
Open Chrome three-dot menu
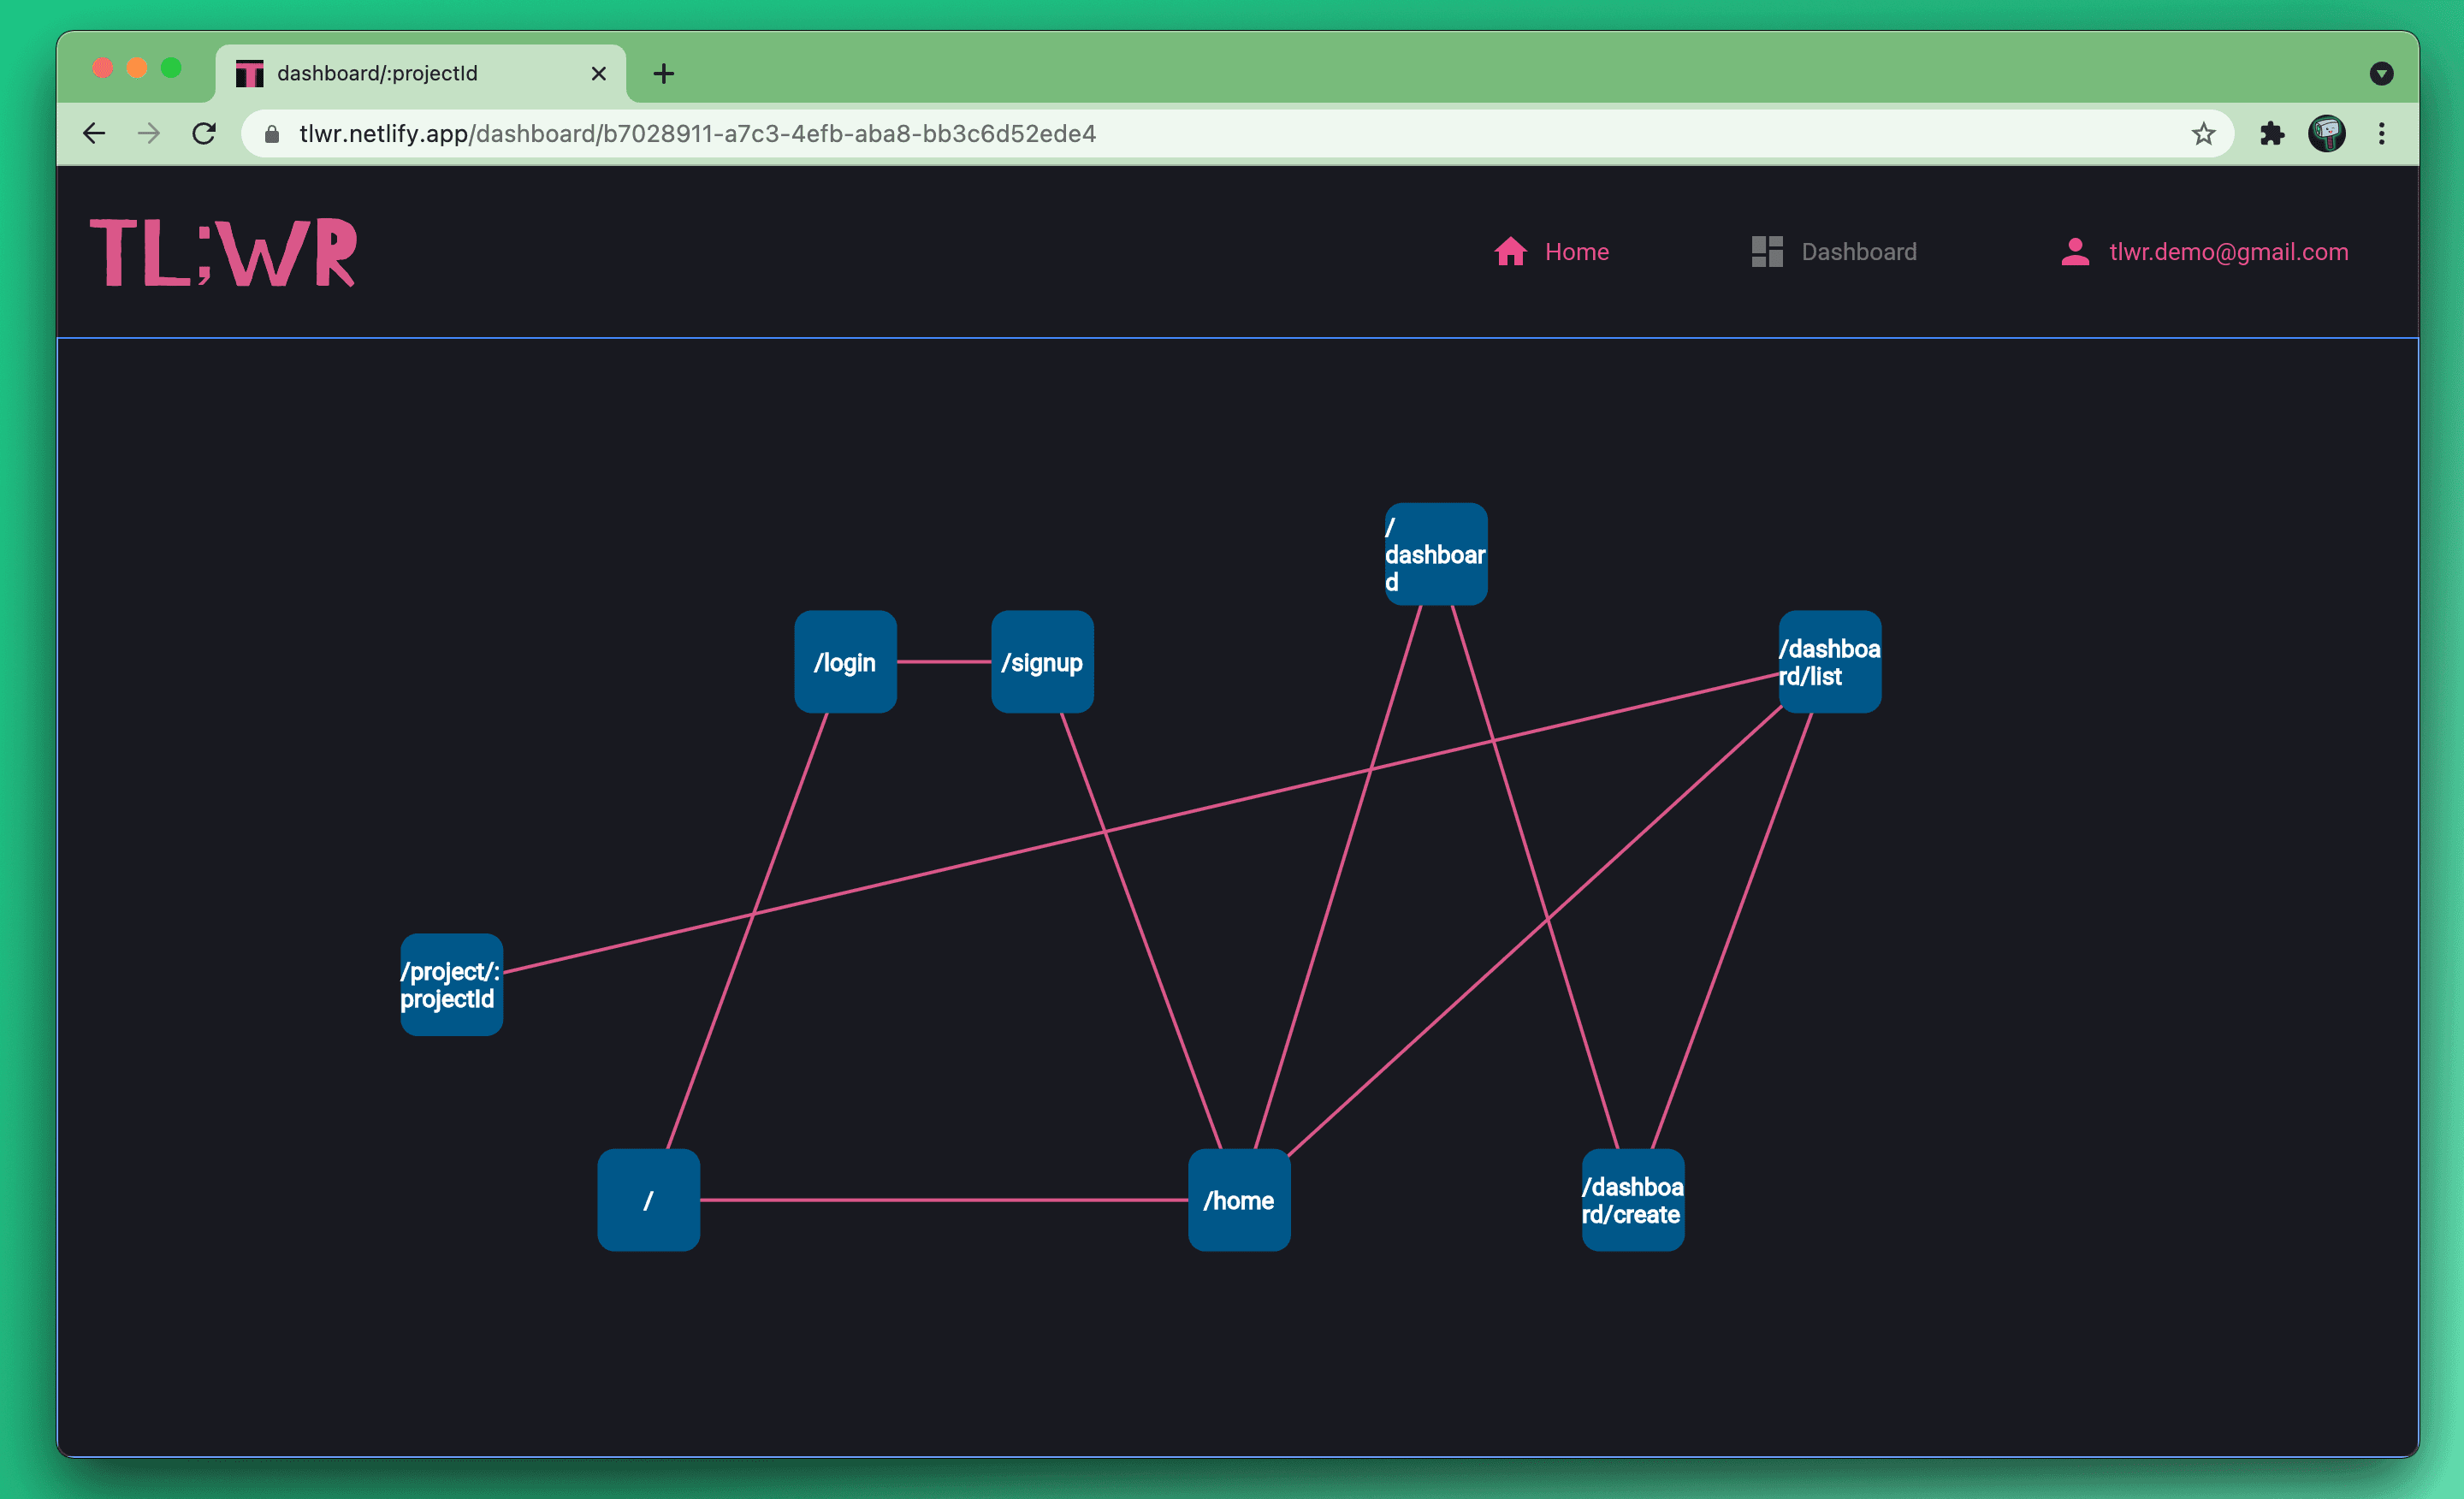point(2381,134)
